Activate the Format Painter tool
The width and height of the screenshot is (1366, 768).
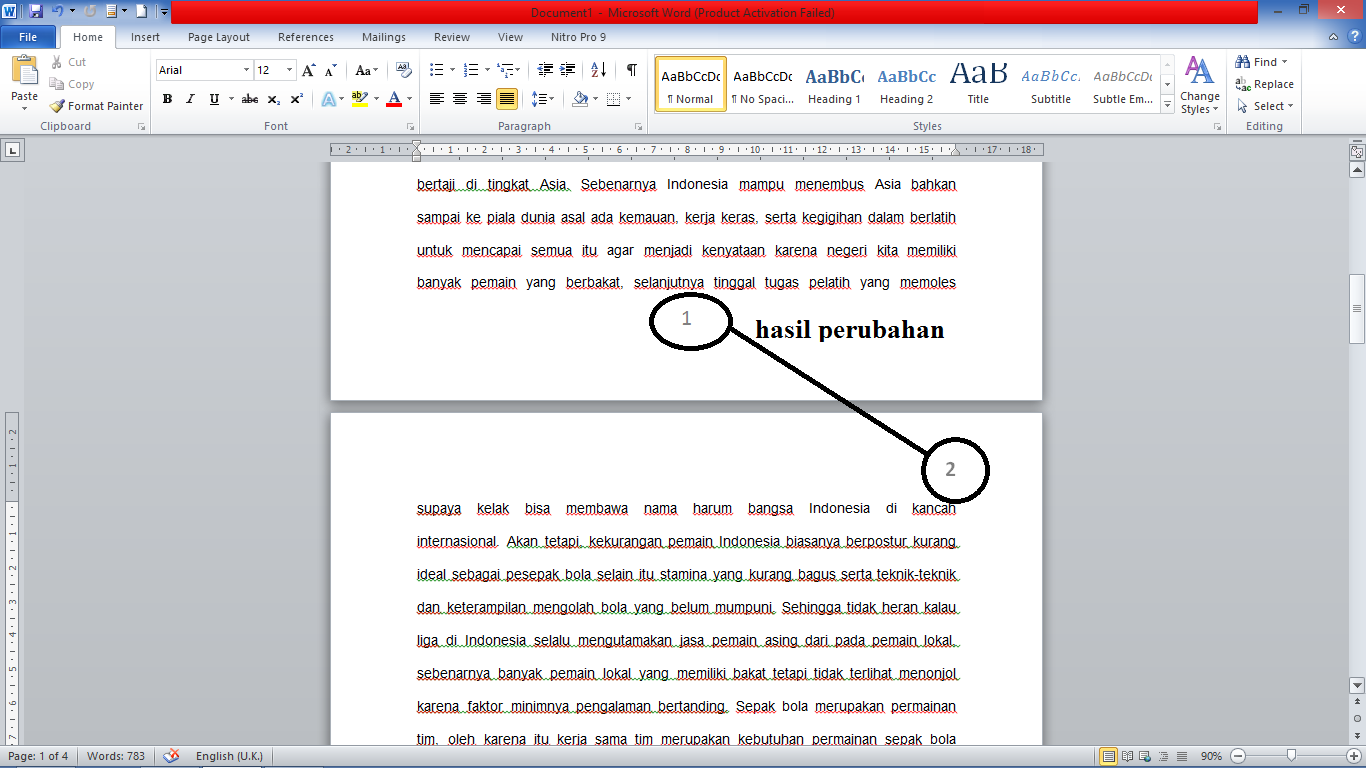click(x=96, y=106)
